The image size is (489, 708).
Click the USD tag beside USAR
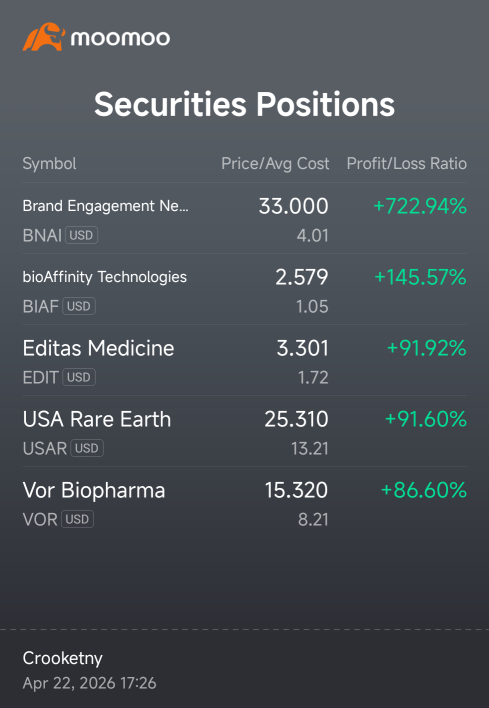click(x=87, y=448)
